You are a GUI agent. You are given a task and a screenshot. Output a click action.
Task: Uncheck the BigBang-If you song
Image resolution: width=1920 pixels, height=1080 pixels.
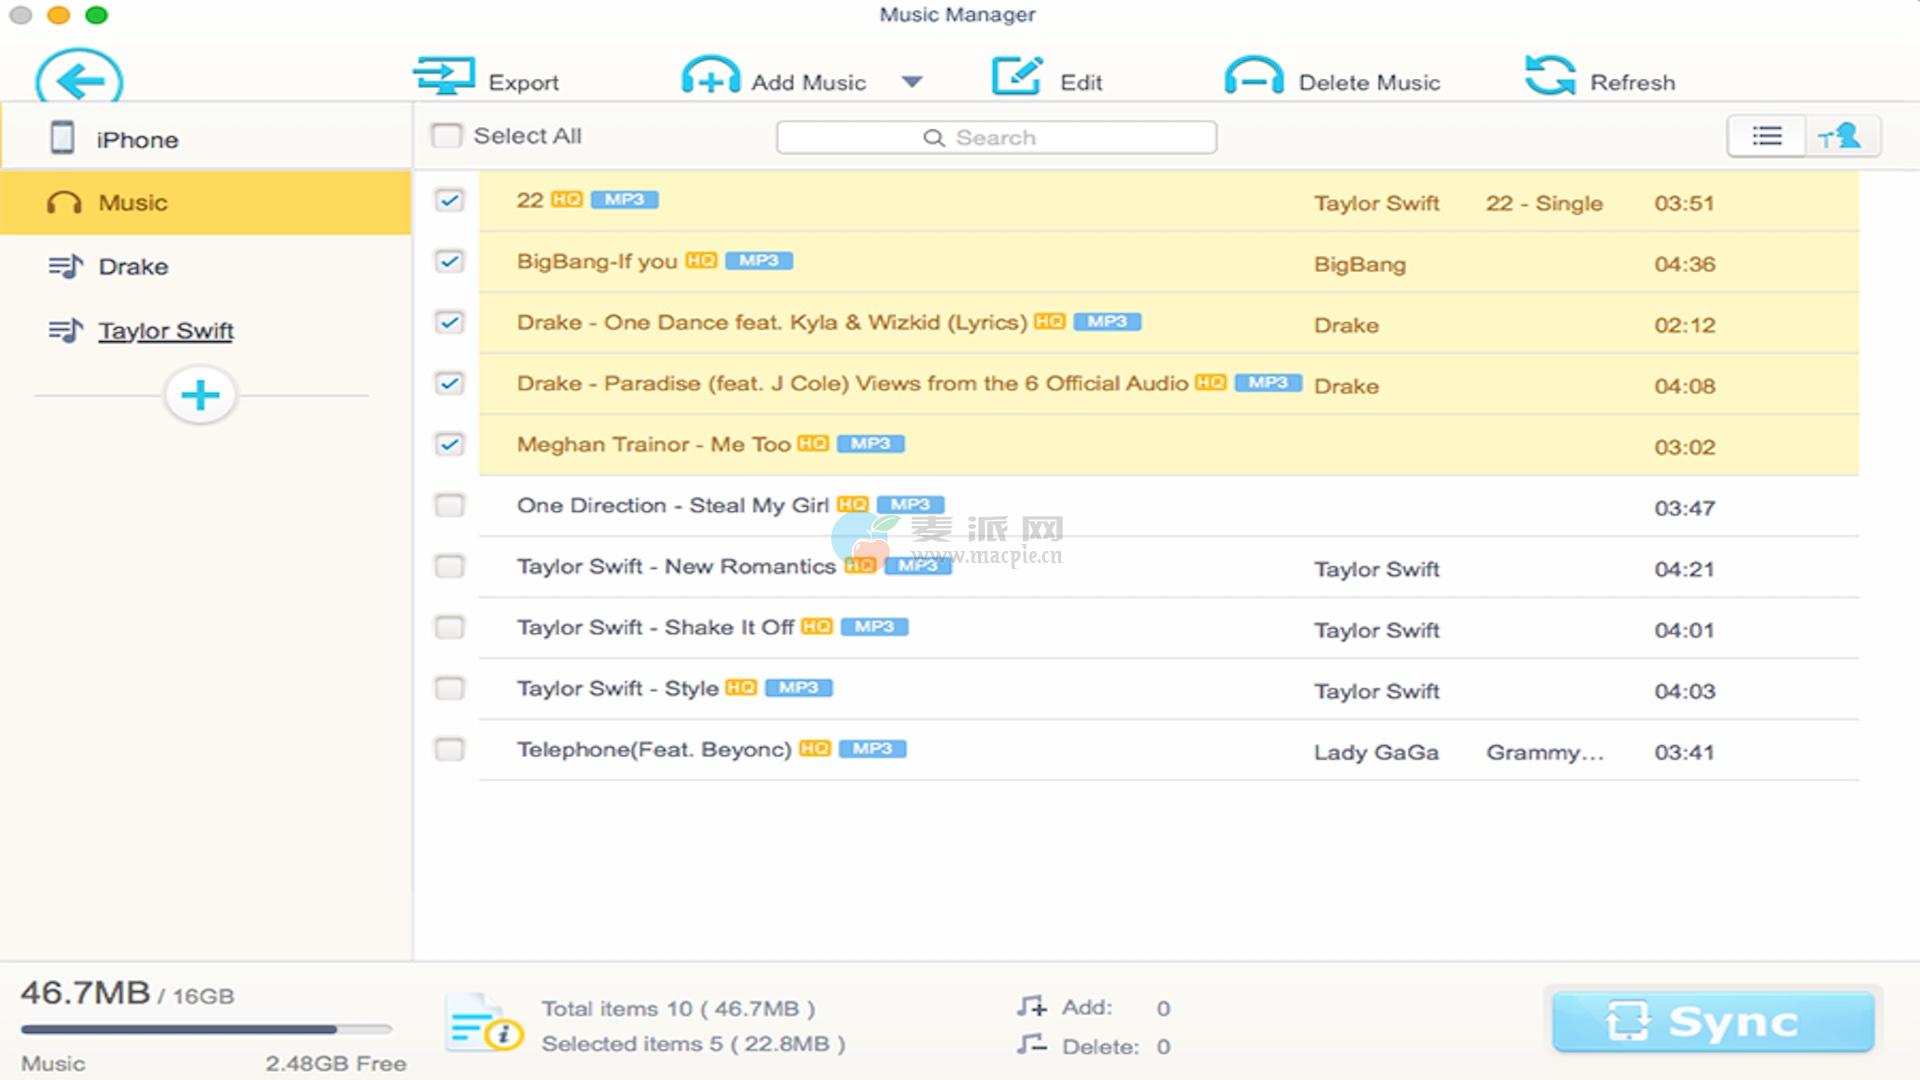click(x=450, y=262)
